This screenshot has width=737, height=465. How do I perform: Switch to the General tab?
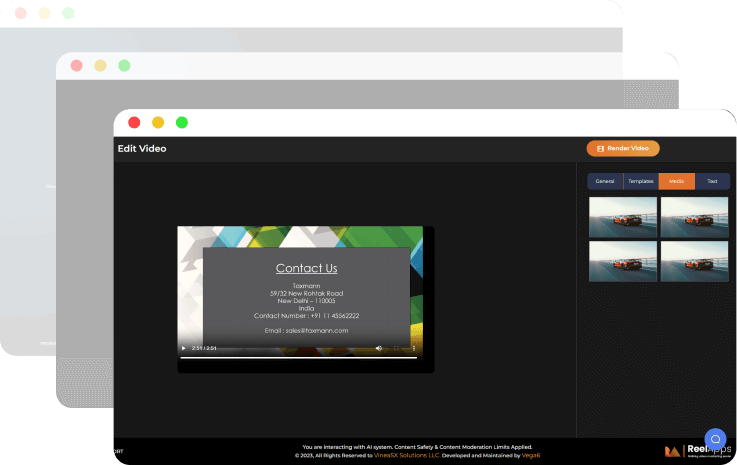[x=605, y=181]
